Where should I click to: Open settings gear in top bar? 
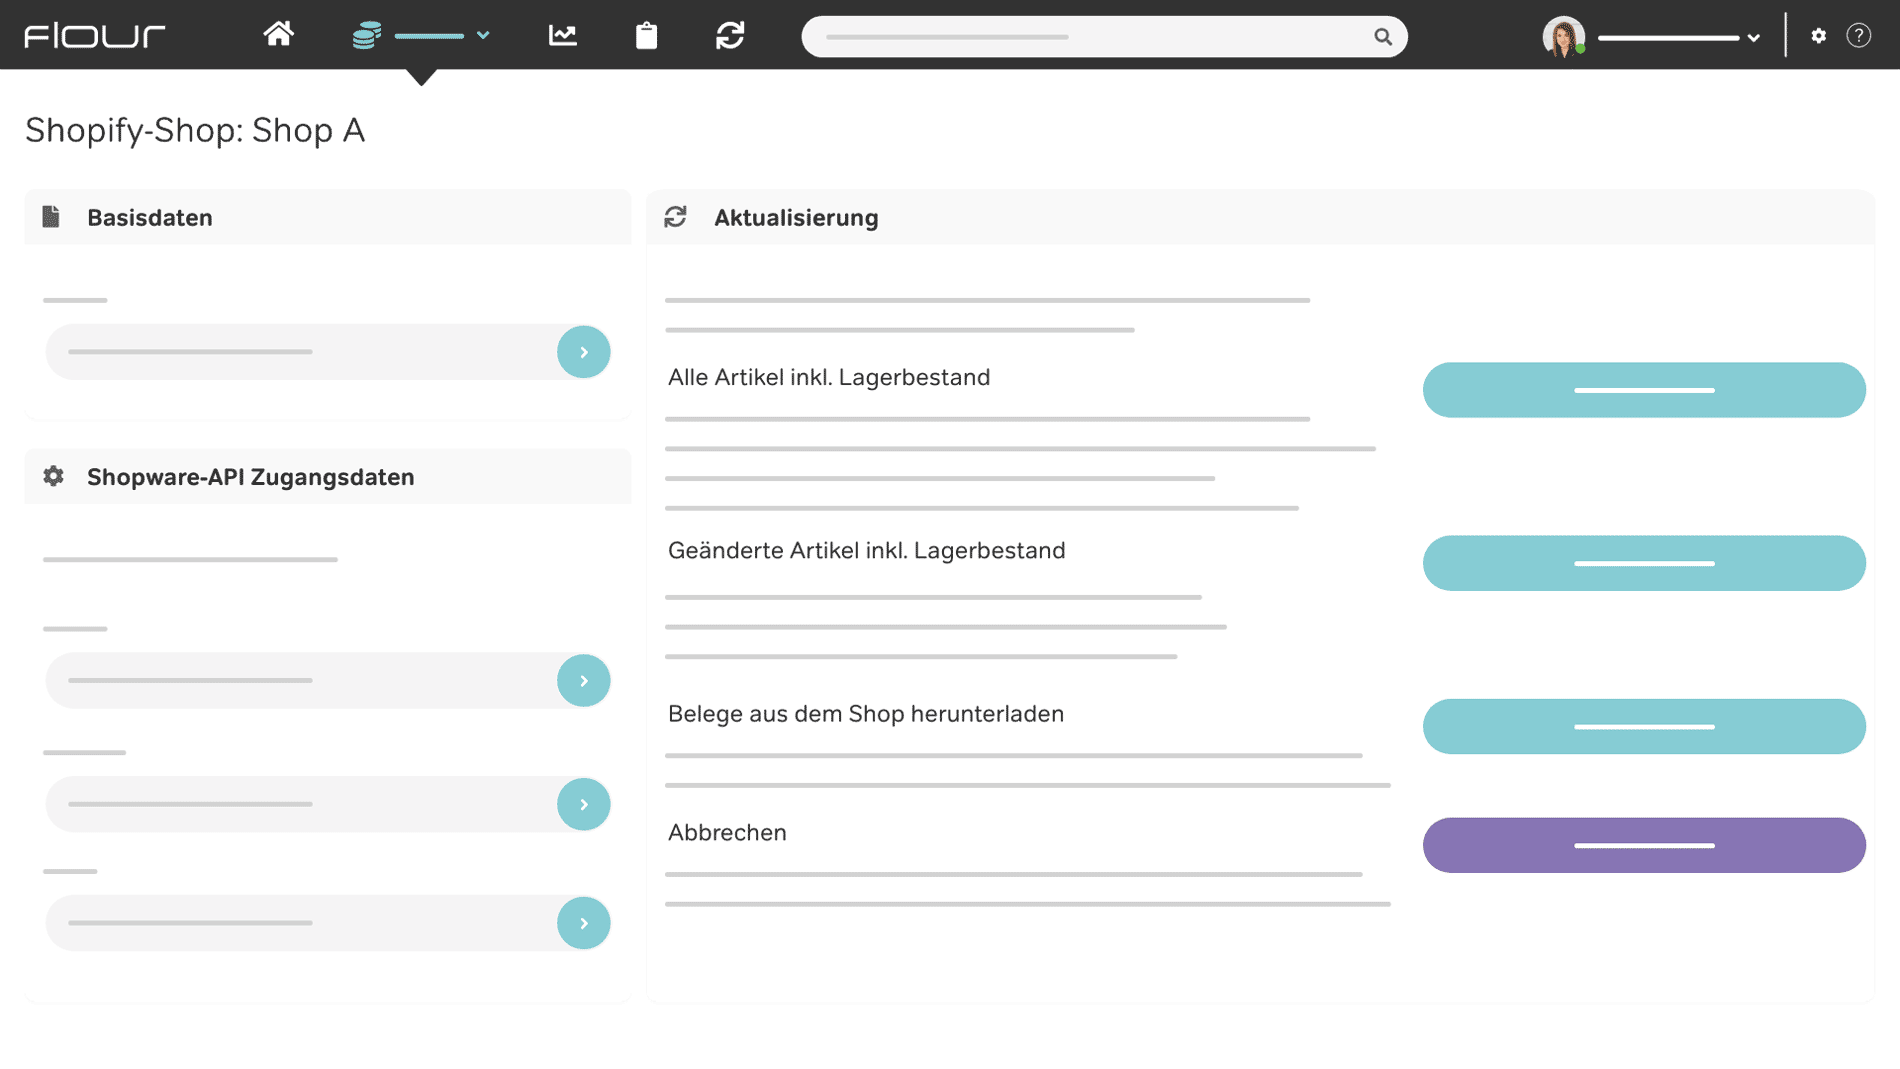coord(1818,36)
